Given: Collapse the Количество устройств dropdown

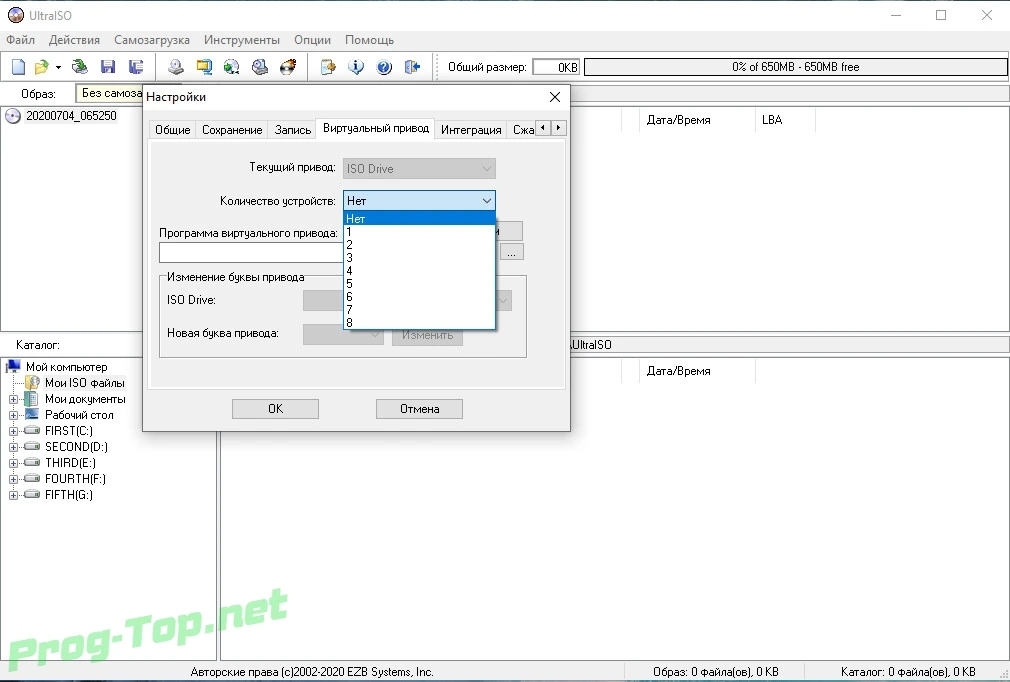Looking at the screenshot, I should point(486,201).
